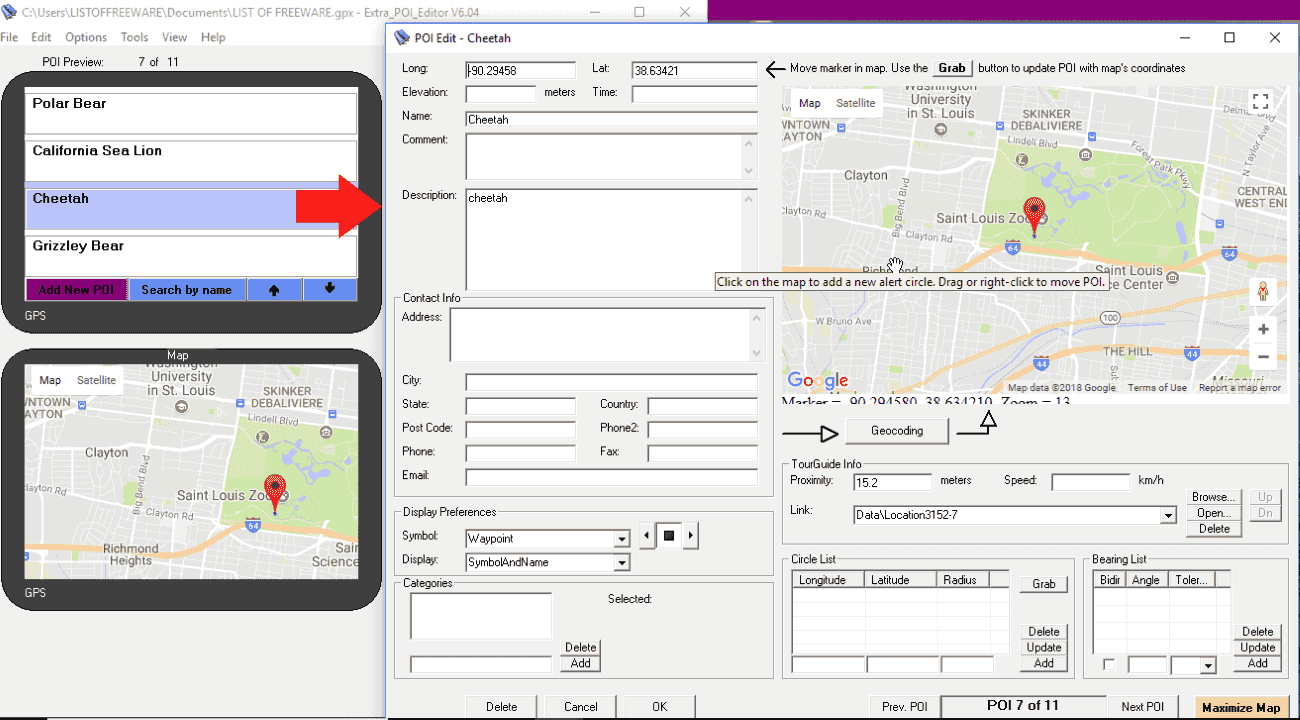Click the Geocoding button

point(896,431)
